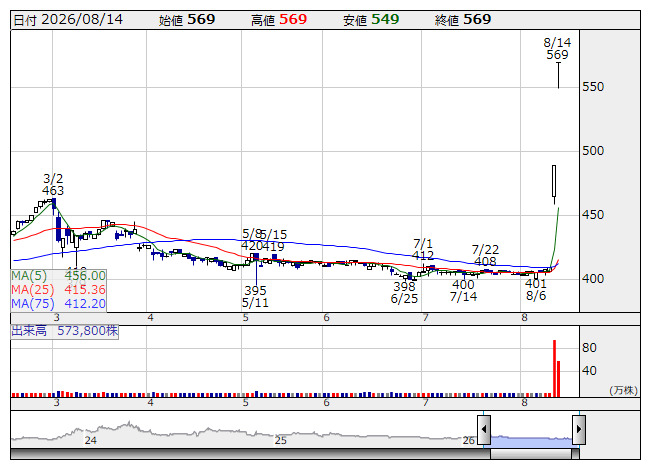653x470 pixels.
Task: Click the large white candlestick near 490
Action: point(554,181)
